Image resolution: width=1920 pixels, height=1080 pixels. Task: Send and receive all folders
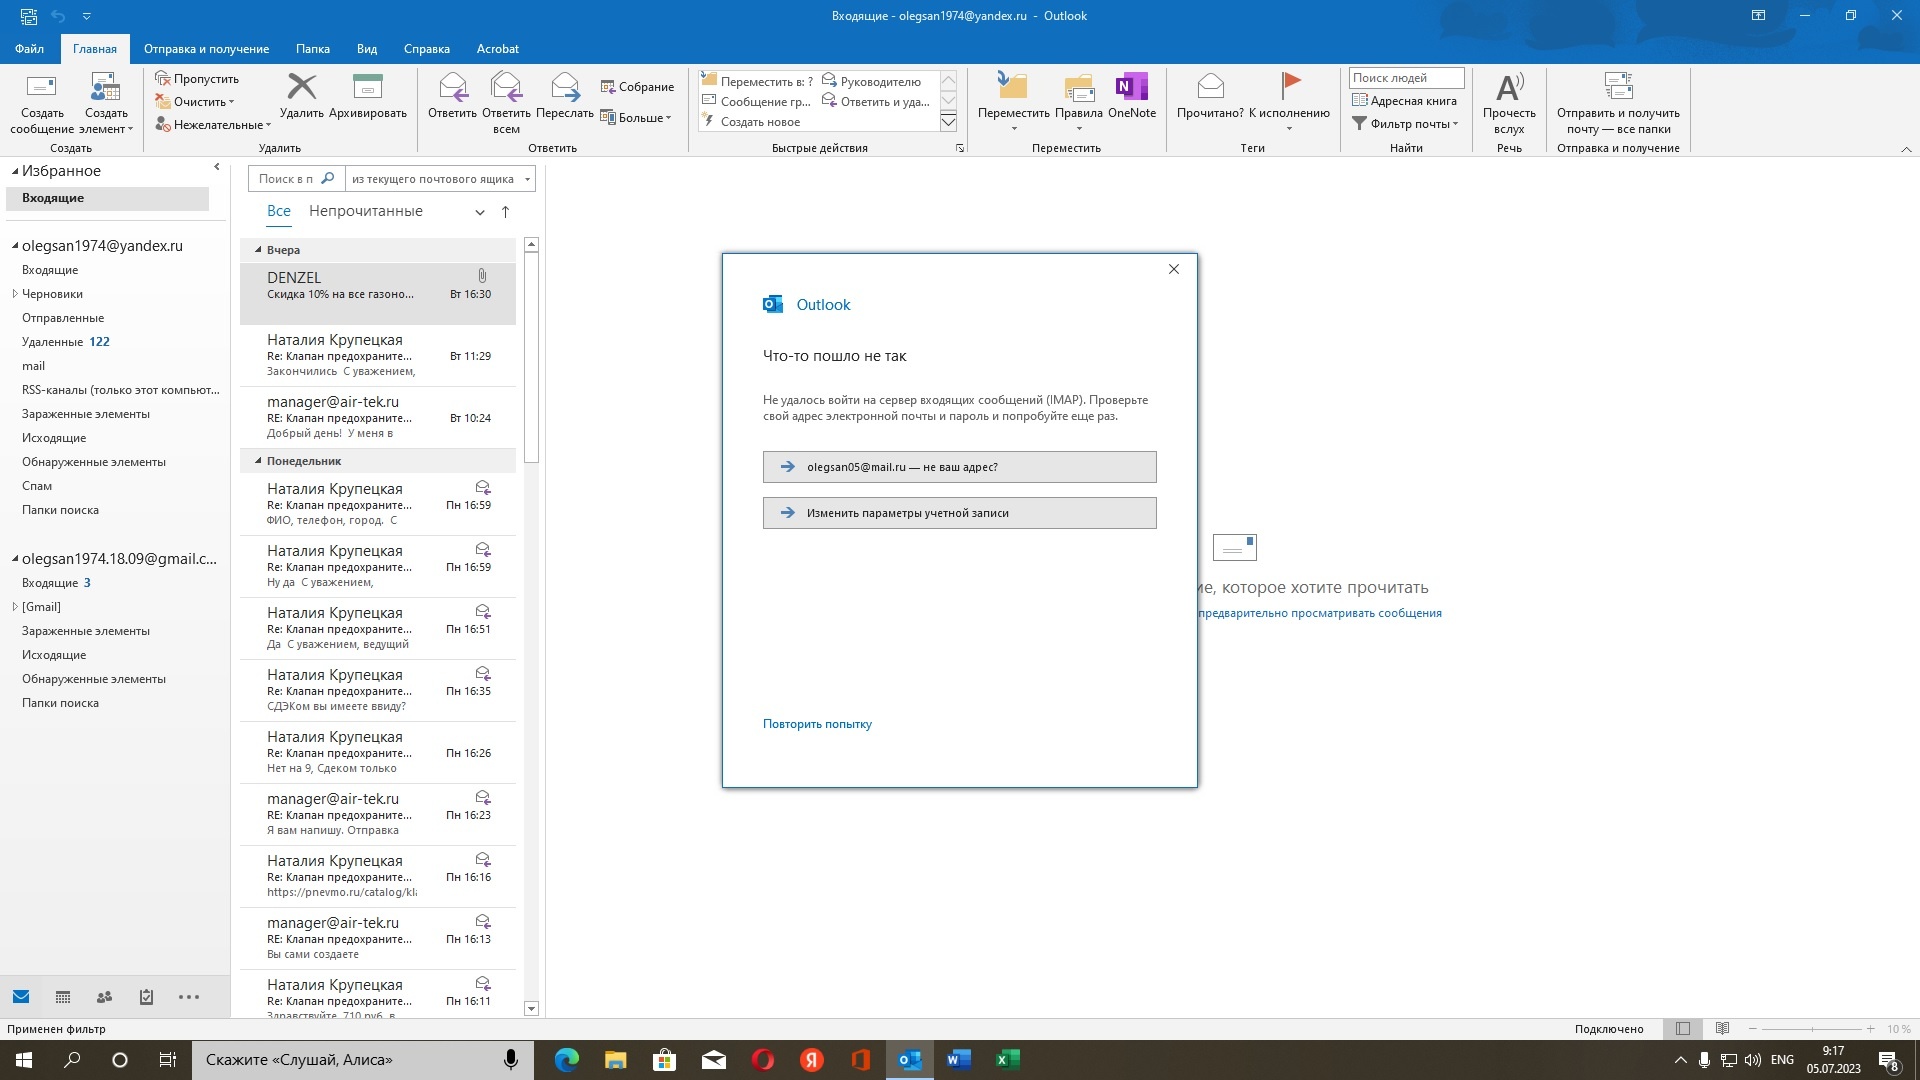tap(1618, 103)
